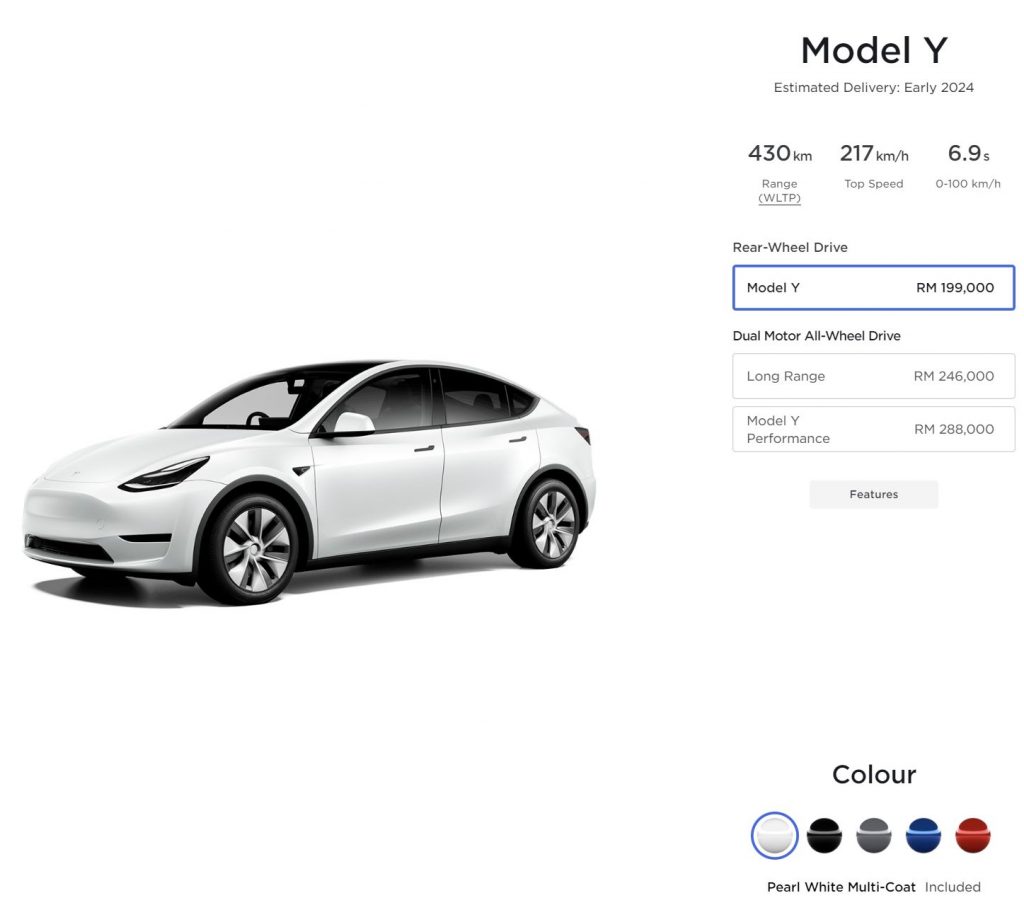Click the 430 km range figure
This screenshot has height=905, width=1024.
(780, 153)
